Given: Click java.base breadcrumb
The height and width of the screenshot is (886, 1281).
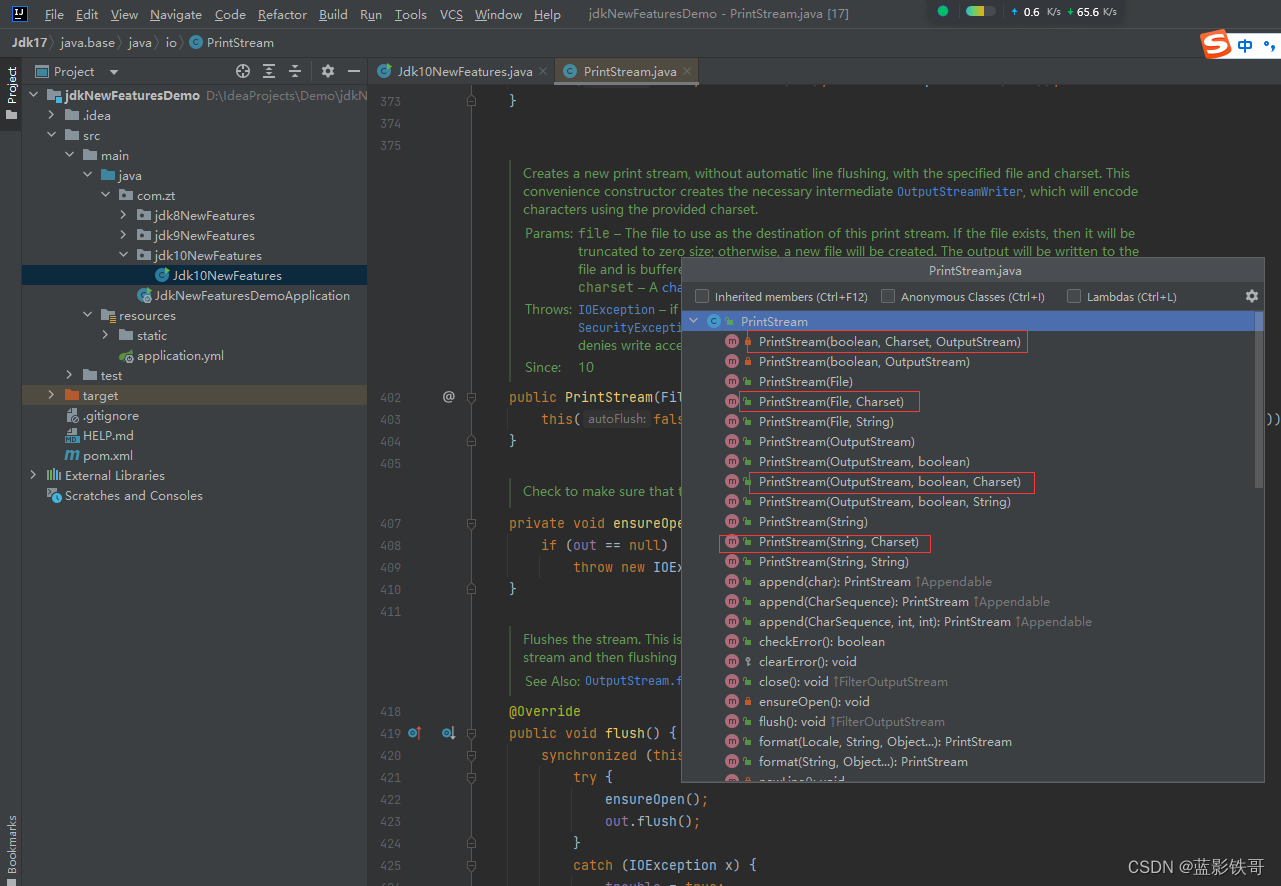Looking at the screenshot, I should pyautogui.click(x=87, y=42).
